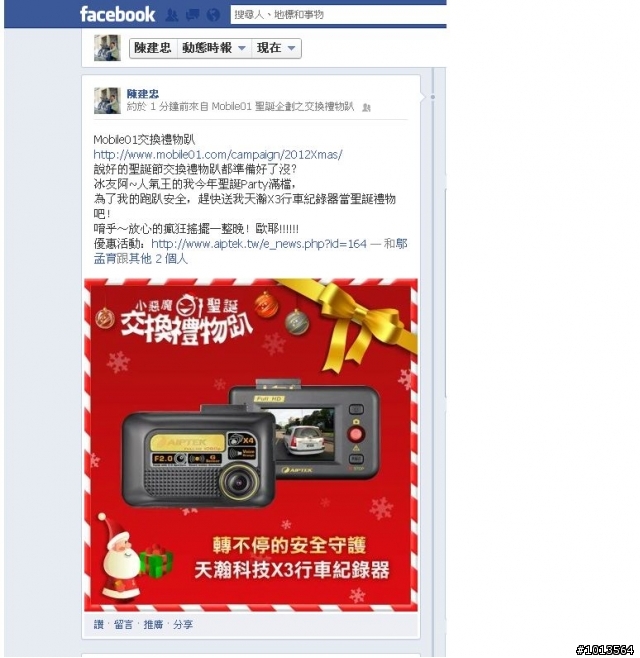
Task: Open the messages icon
Action: click(192, 15)
